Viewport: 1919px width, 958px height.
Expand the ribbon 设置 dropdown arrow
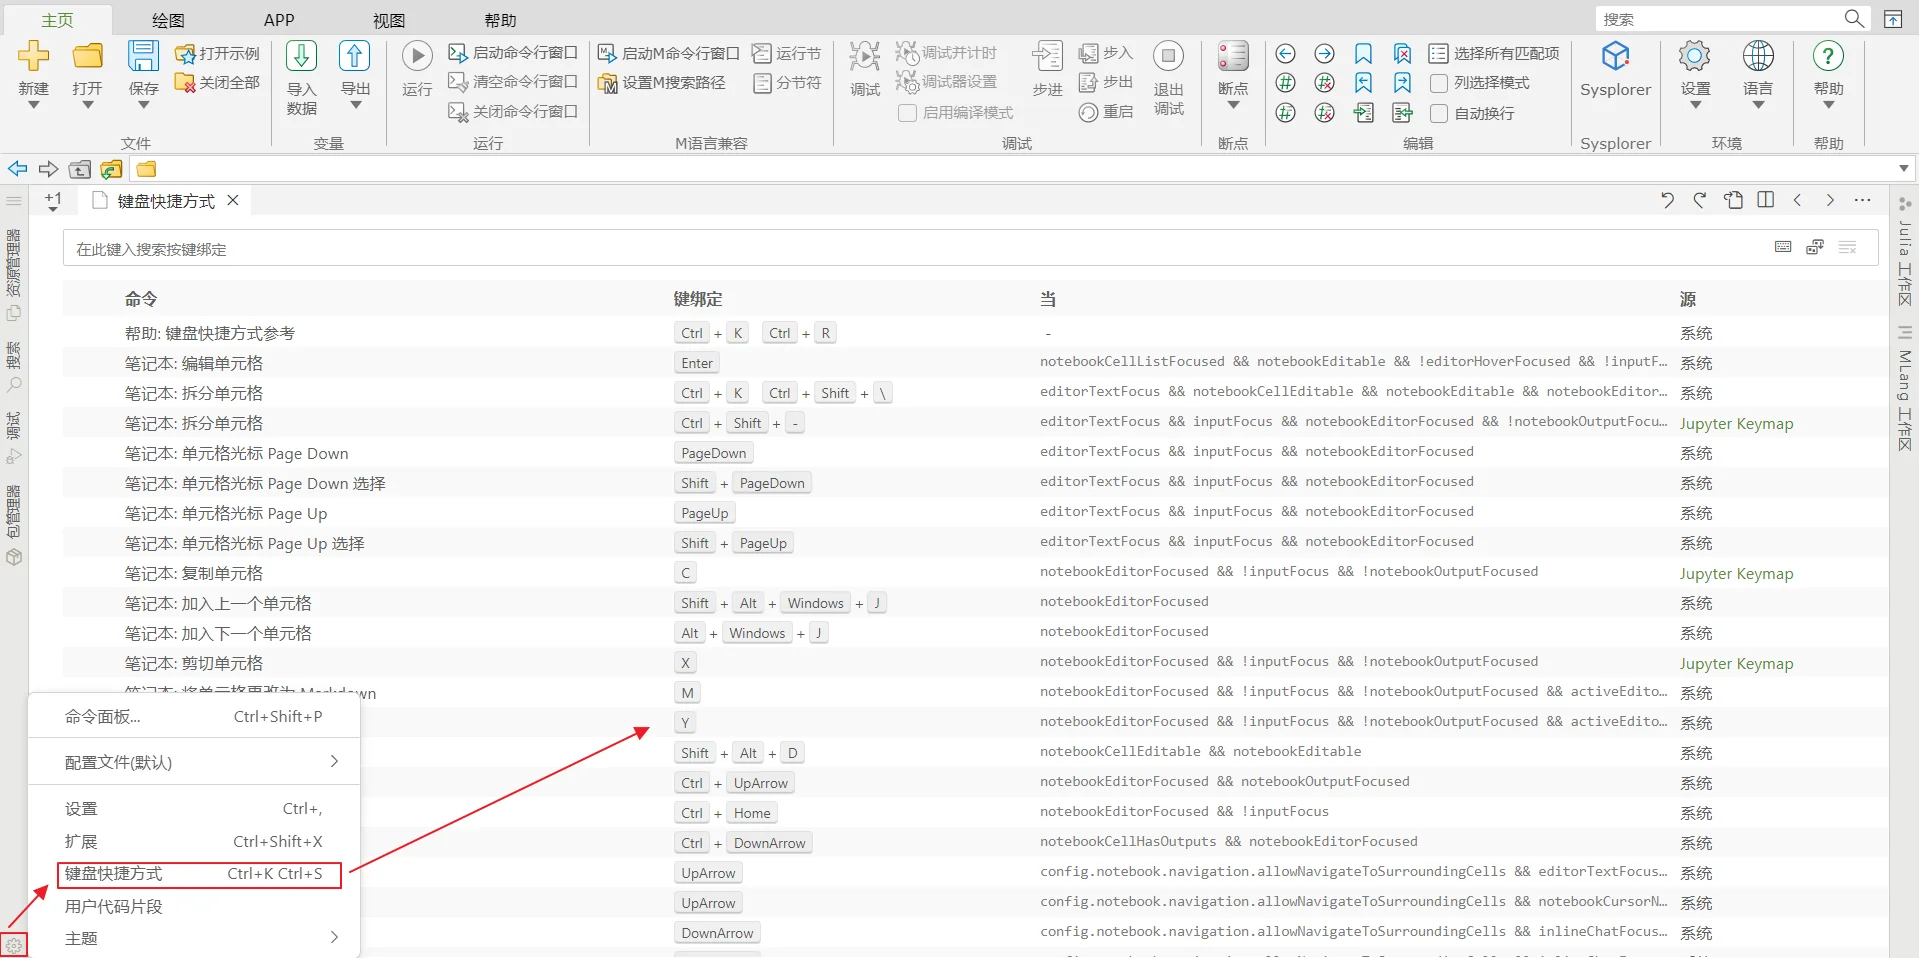[1695, 105]
